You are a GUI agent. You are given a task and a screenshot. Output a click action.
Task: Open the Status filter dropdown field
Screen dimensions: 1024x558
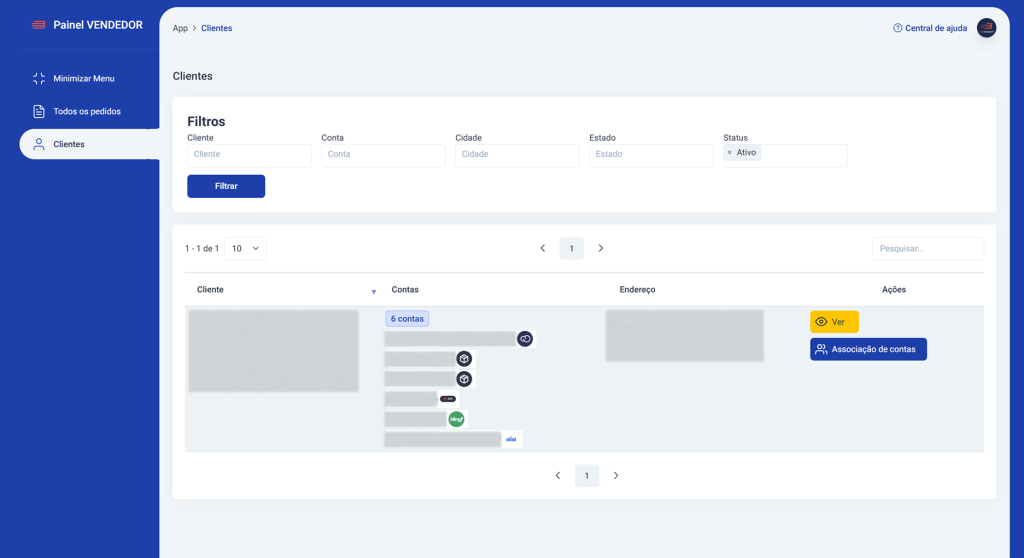(x=805, y=155)
